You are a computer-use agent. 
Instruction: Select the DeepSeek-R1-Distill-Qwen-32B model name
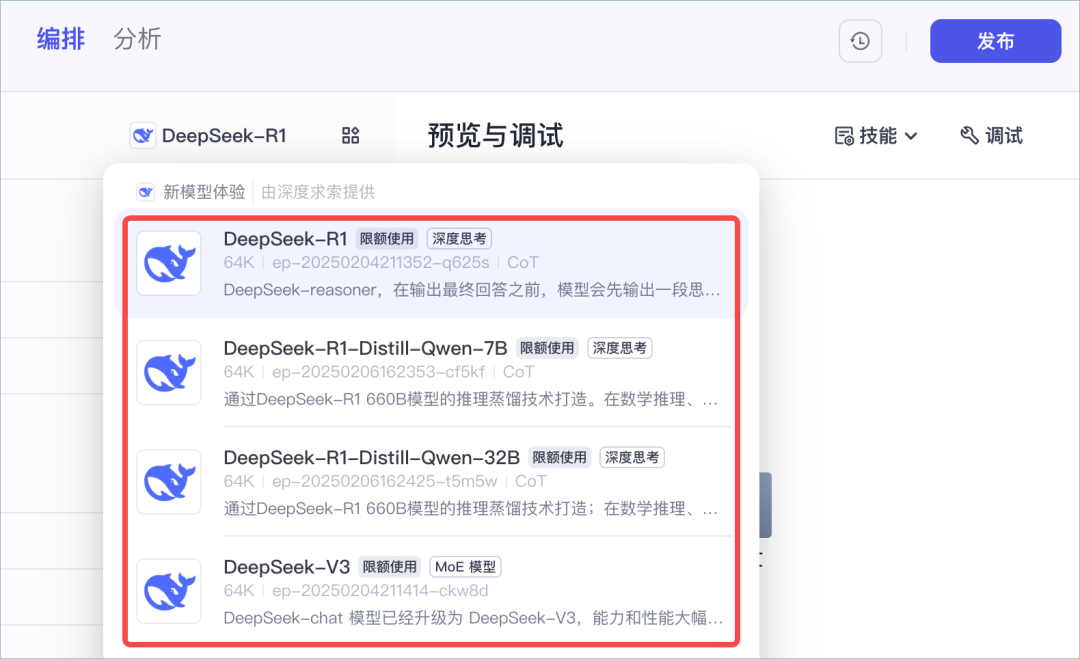[x=371, y=458]
